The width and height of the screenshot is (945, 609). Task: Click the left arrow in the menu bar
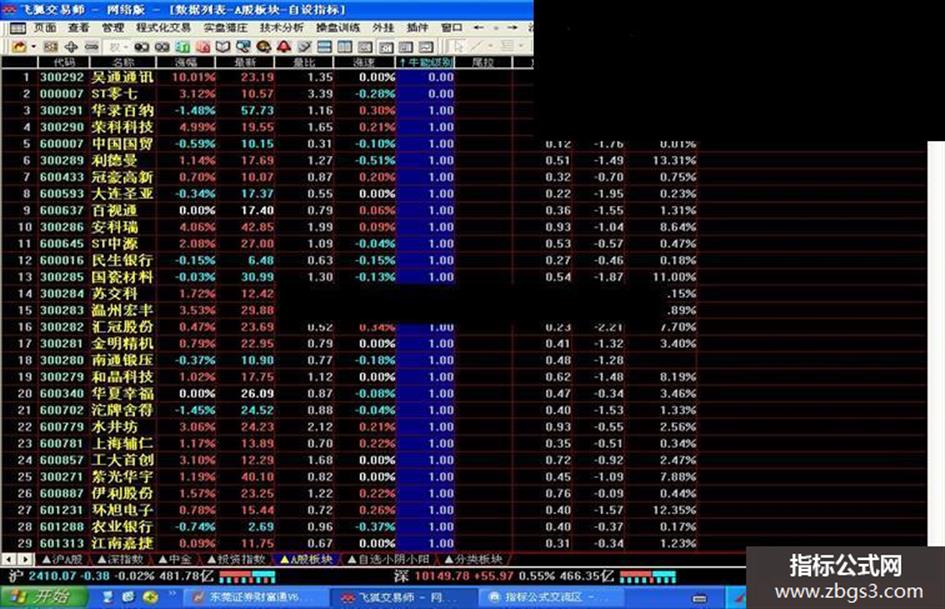coord(479,28)
